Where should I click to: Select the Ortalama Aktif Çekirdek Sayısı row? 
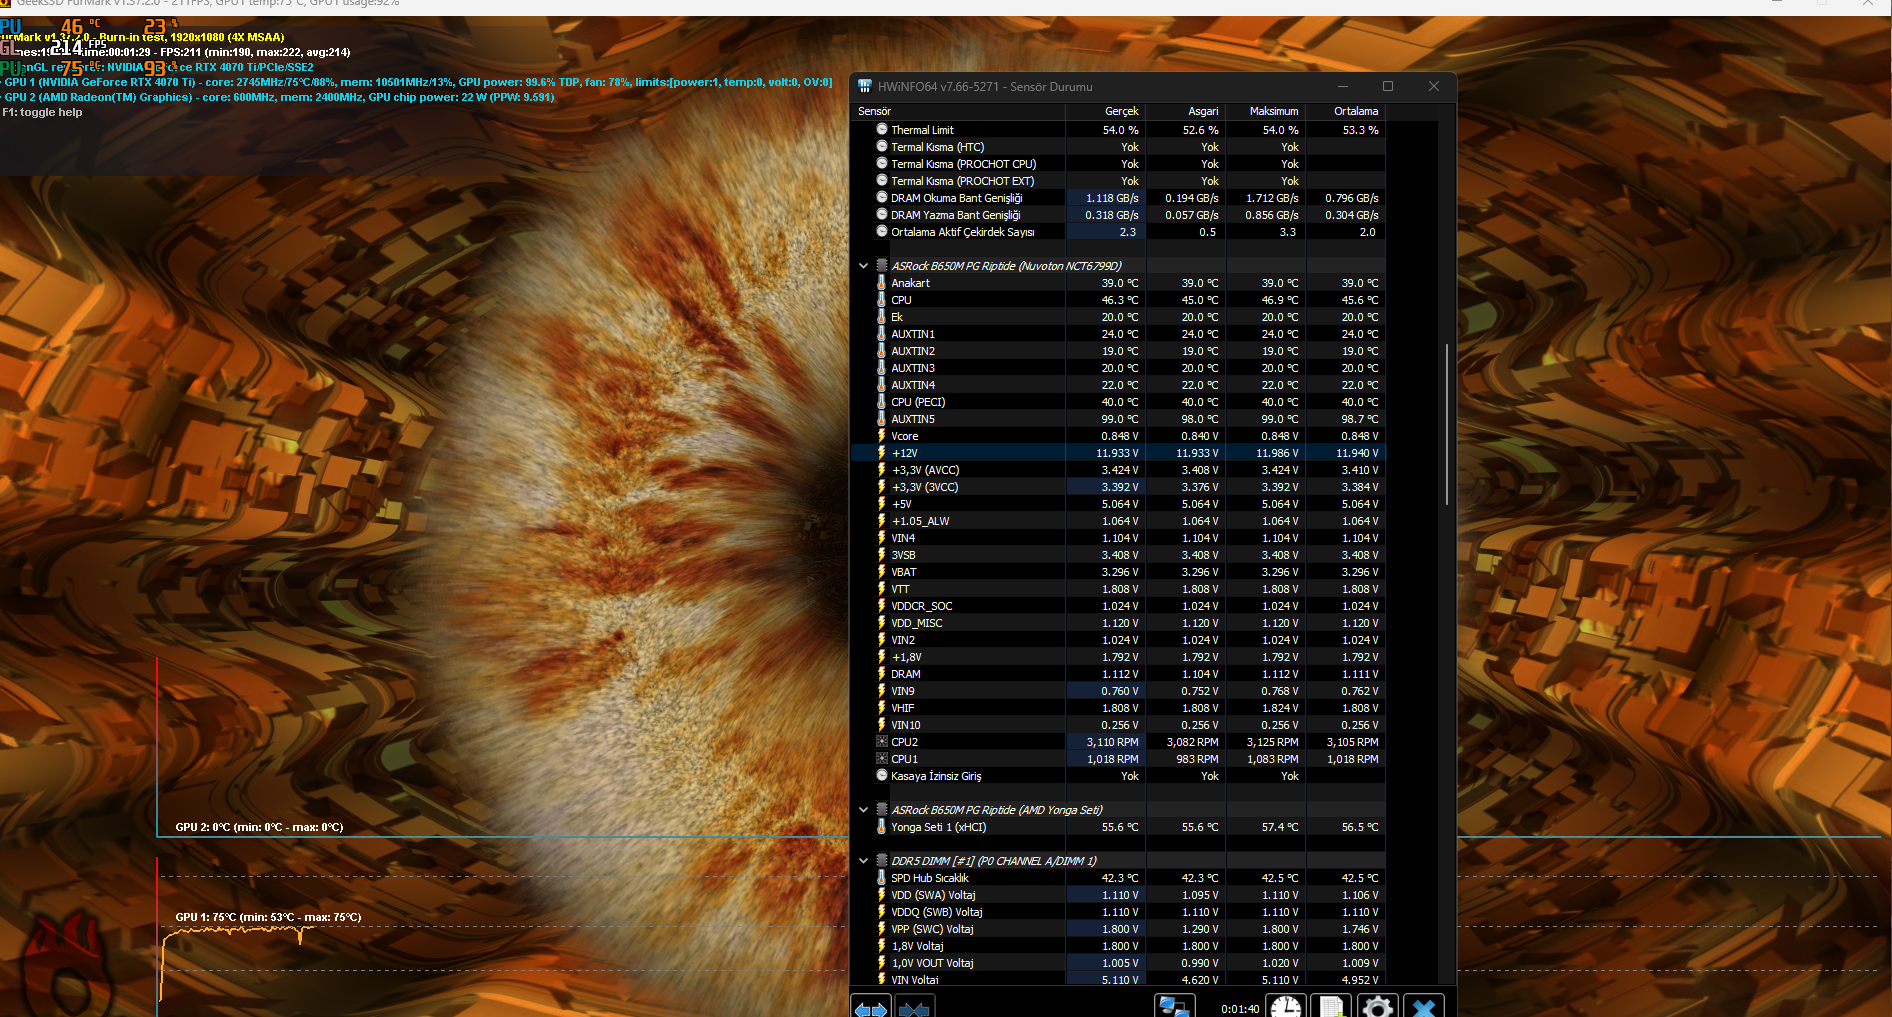[1118, 232]
